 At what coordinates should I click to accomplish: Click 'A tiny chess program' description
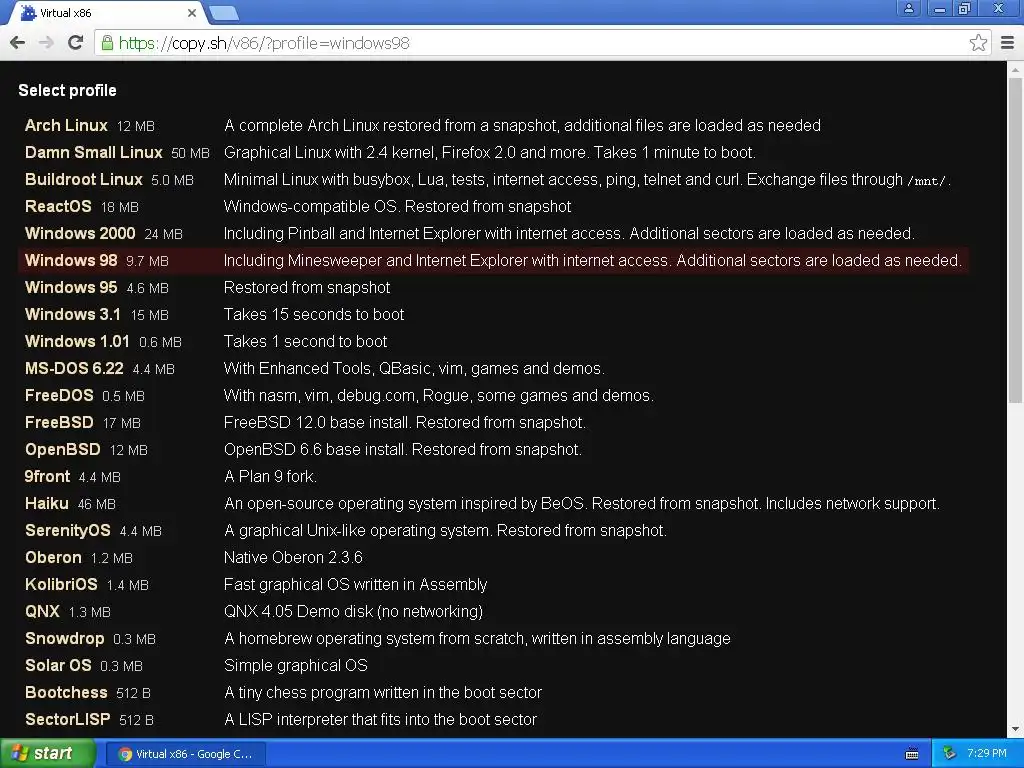[383, 692]
